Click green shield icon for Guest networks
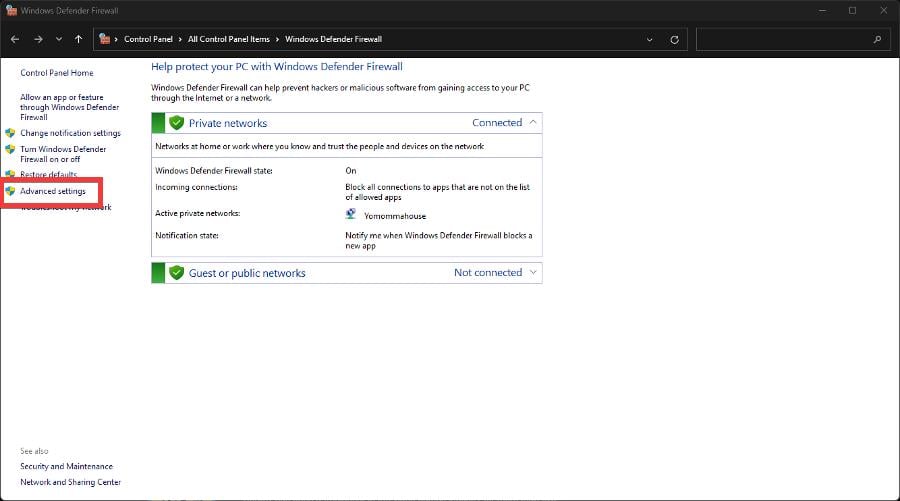 pos(176,273)
